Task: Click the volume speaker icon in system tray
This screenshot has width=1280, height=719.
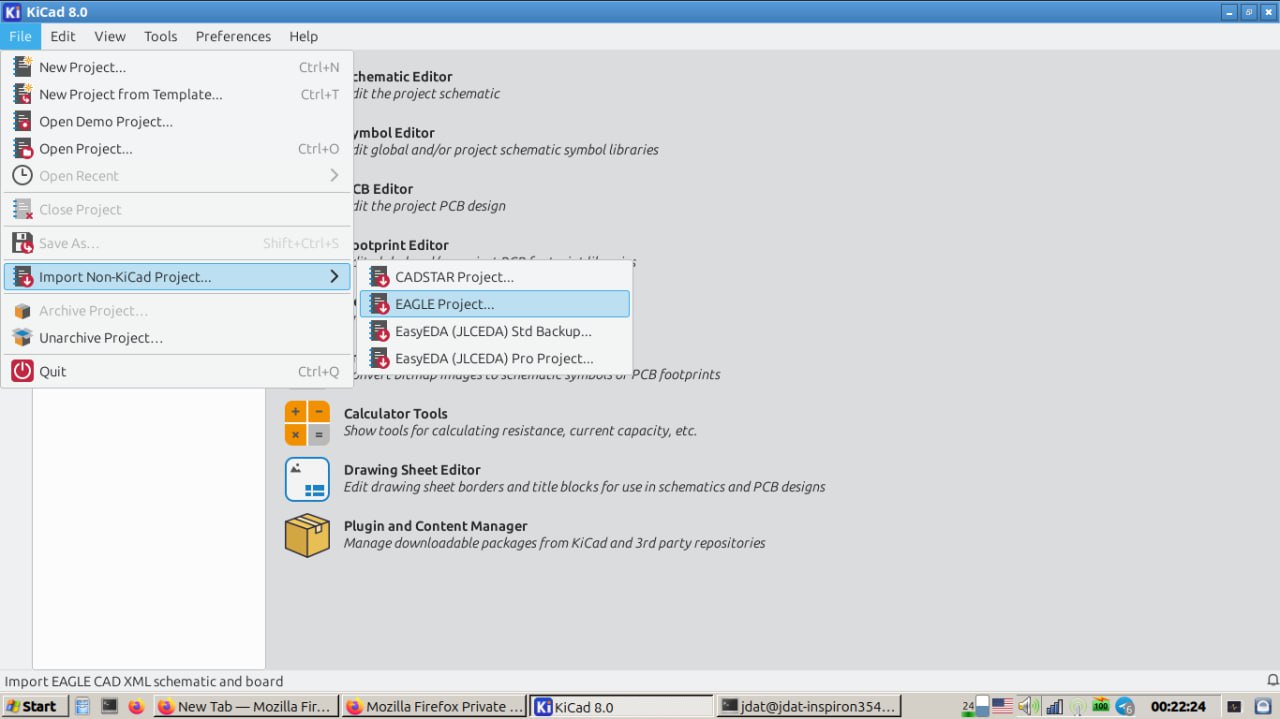Action: tap(1027, 706)
